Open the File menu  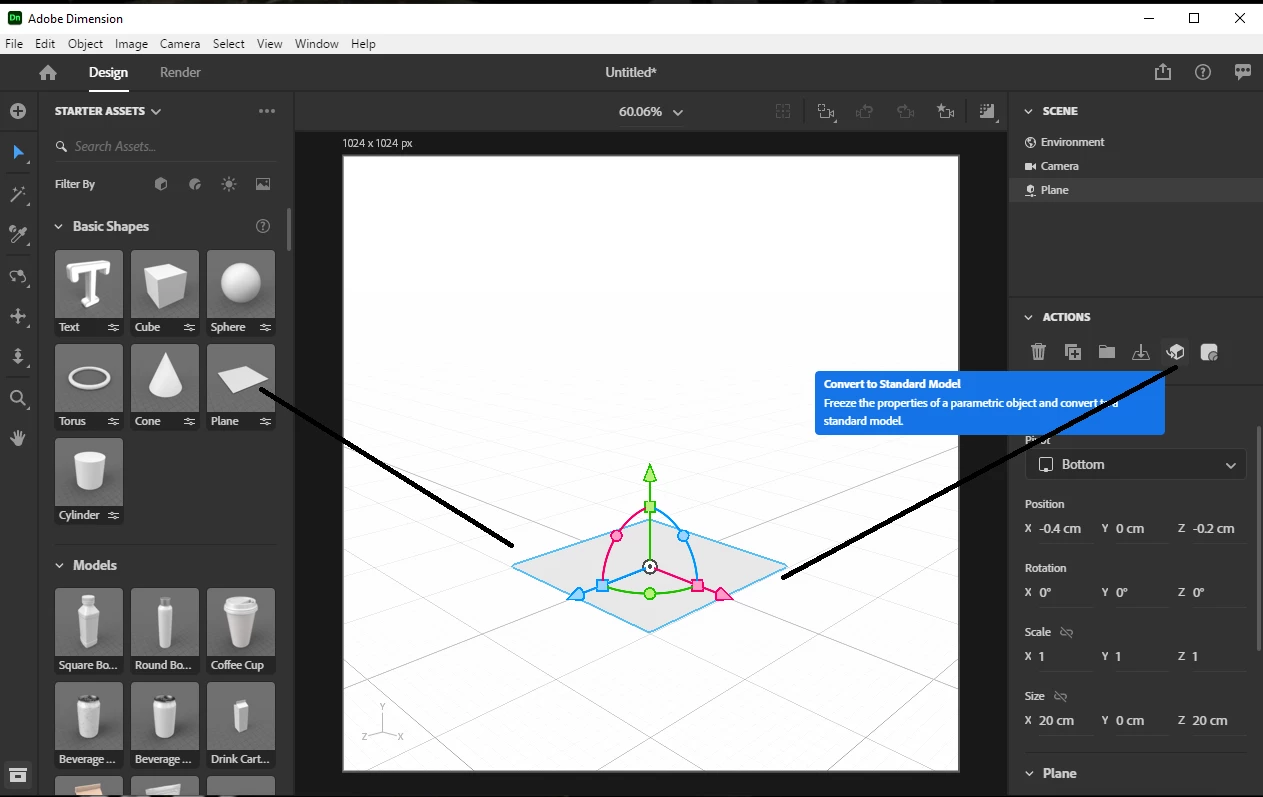click(14, 44)
